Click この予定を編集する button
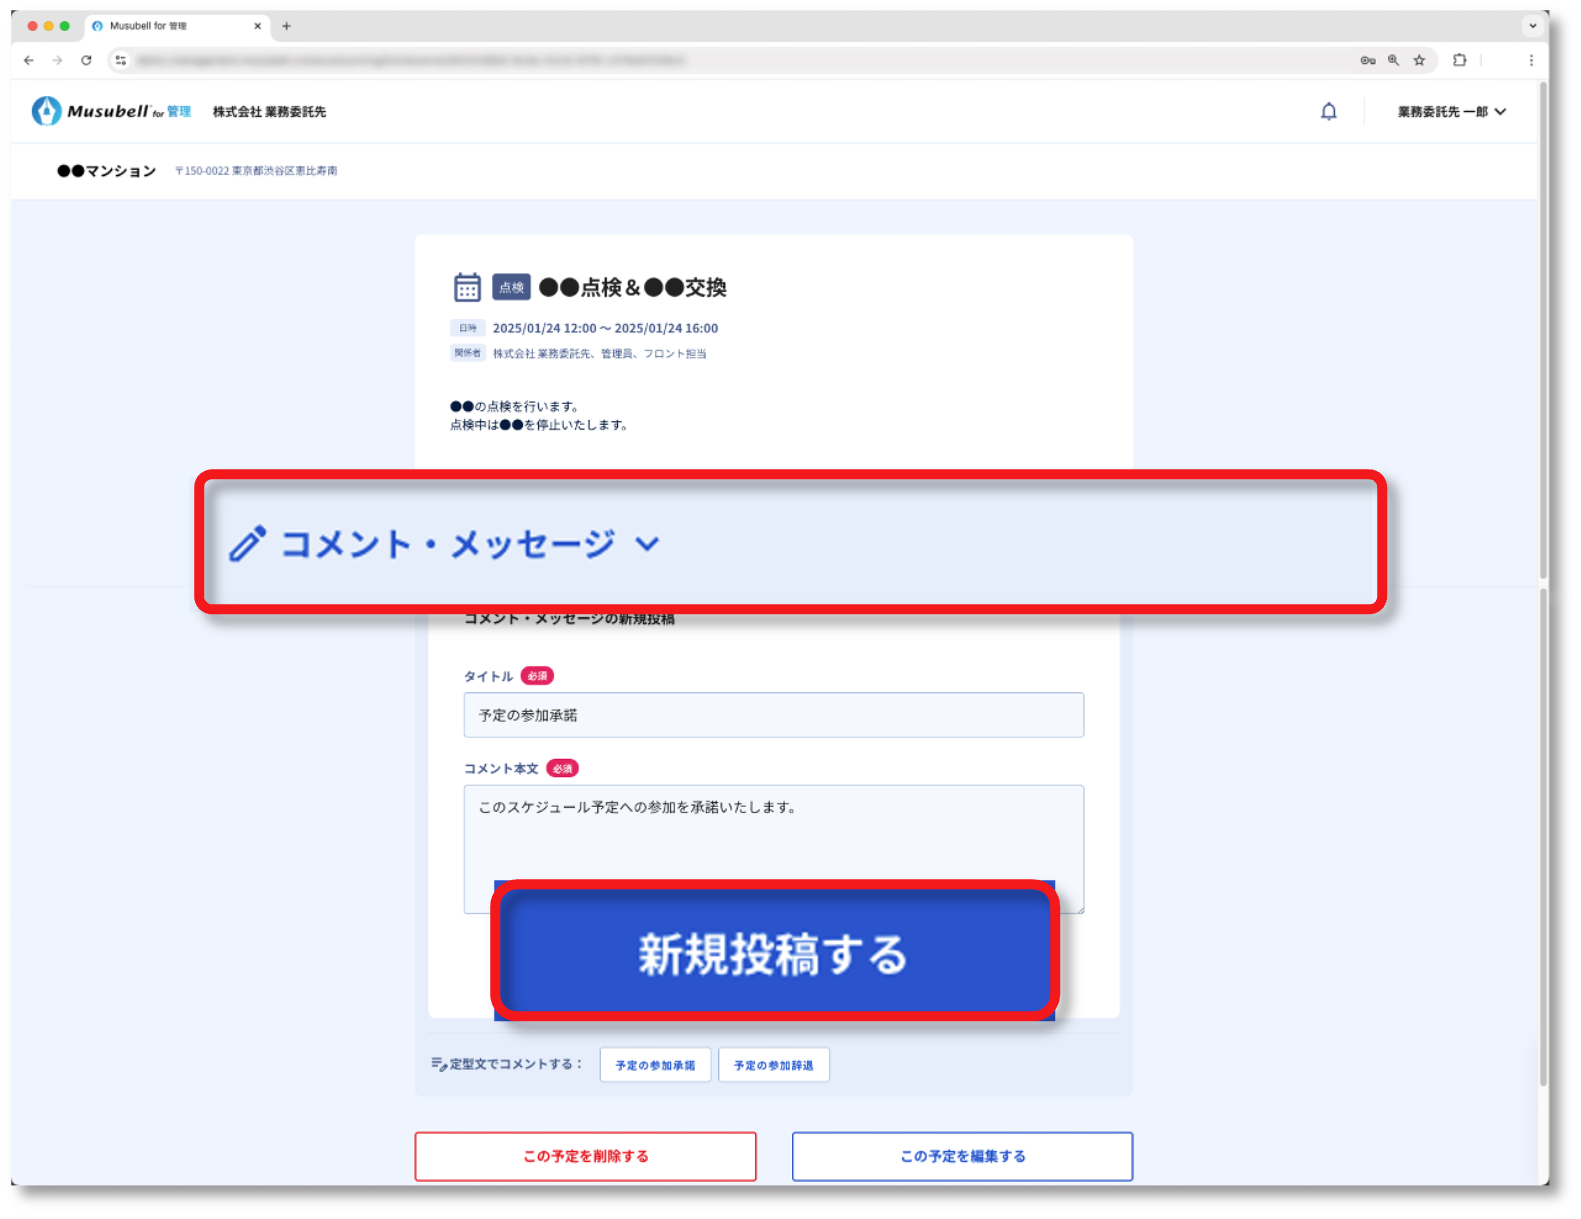The height and width of the screenshot is (1219, 1581). pyautogui.click(x=962, y=1156)
